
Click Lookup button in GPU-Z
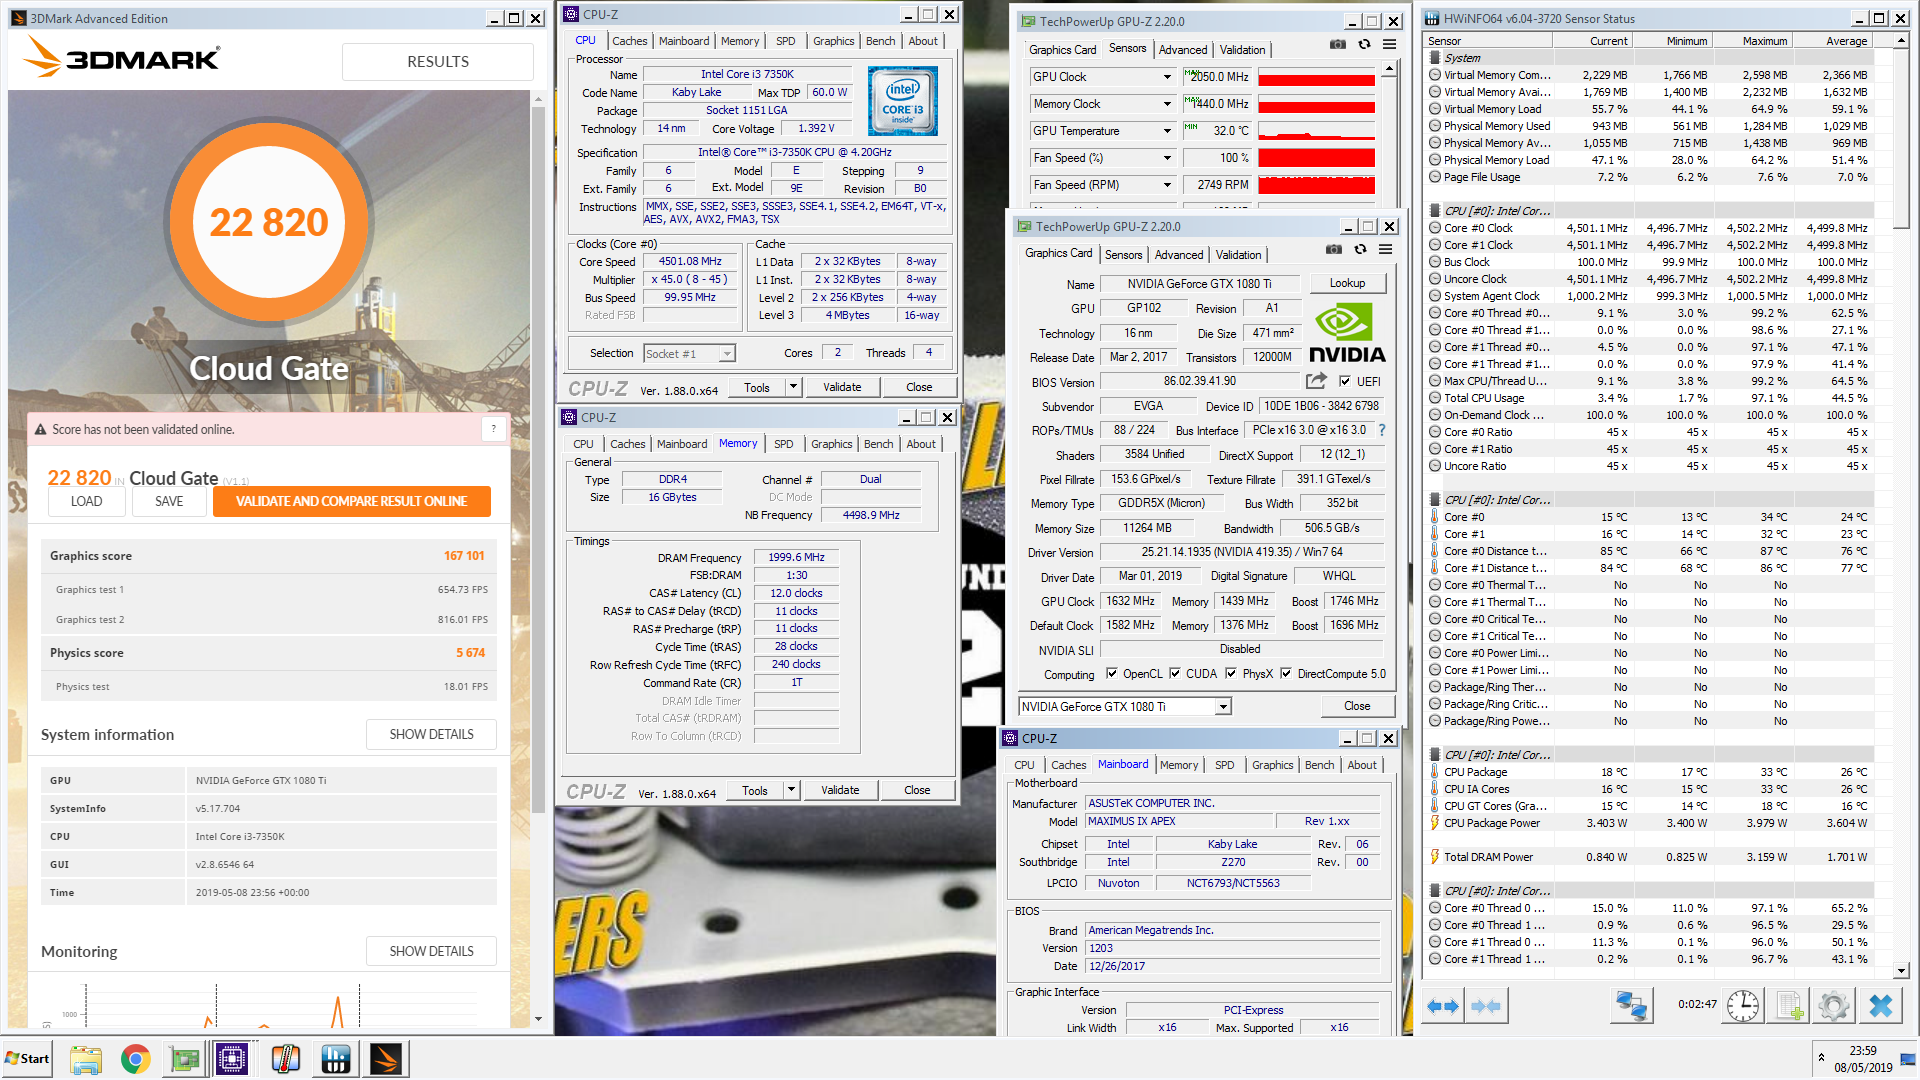coord(1347,283)
